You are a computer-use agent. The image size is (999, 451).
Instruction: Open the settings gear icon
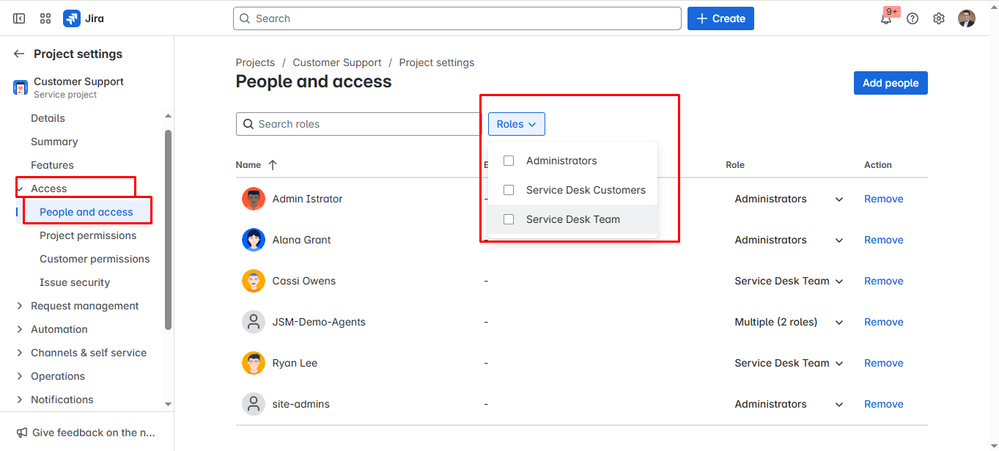[938, 18]
